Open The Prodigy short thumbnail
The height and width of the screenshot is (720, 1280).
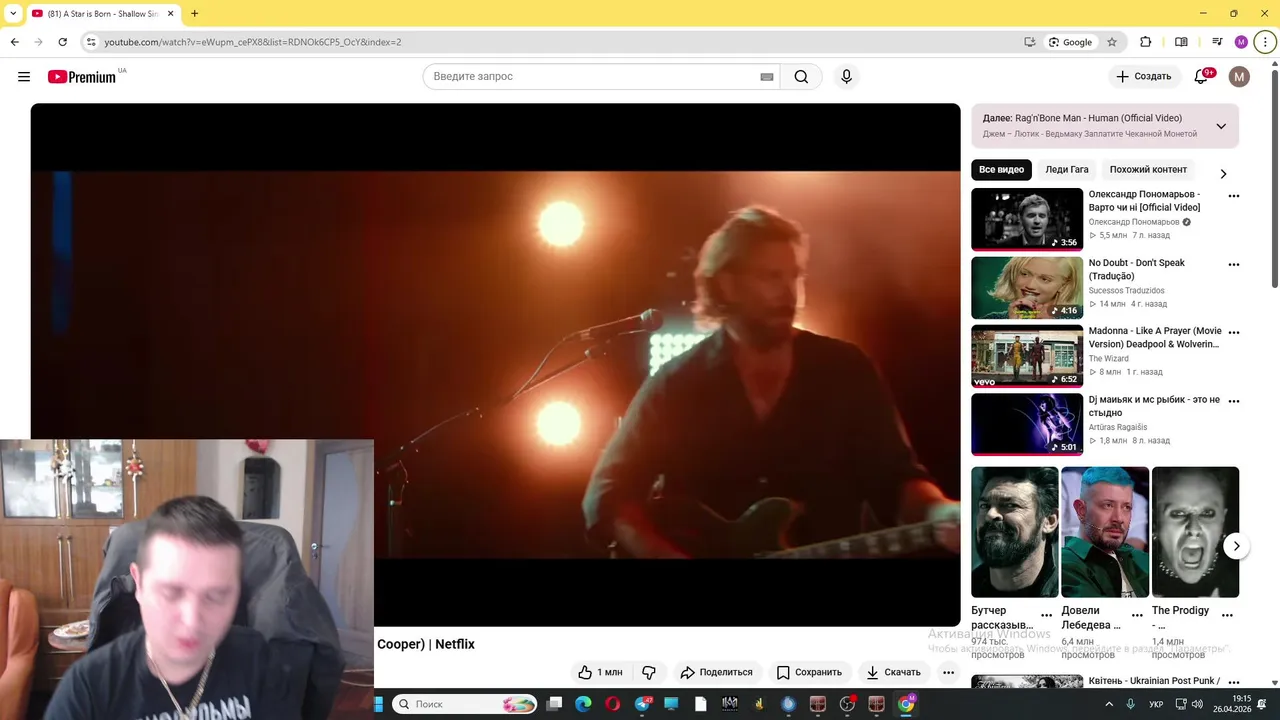1195,532
